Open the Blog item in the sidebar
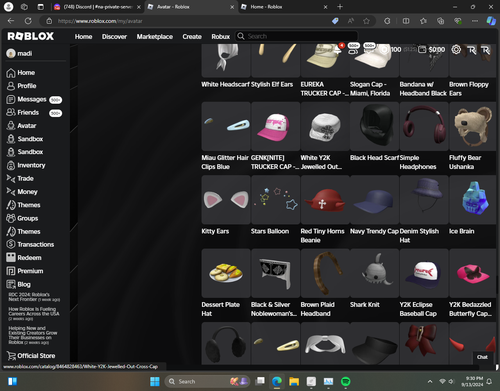This screenshot has width=500, height=391. click(18, 284)
